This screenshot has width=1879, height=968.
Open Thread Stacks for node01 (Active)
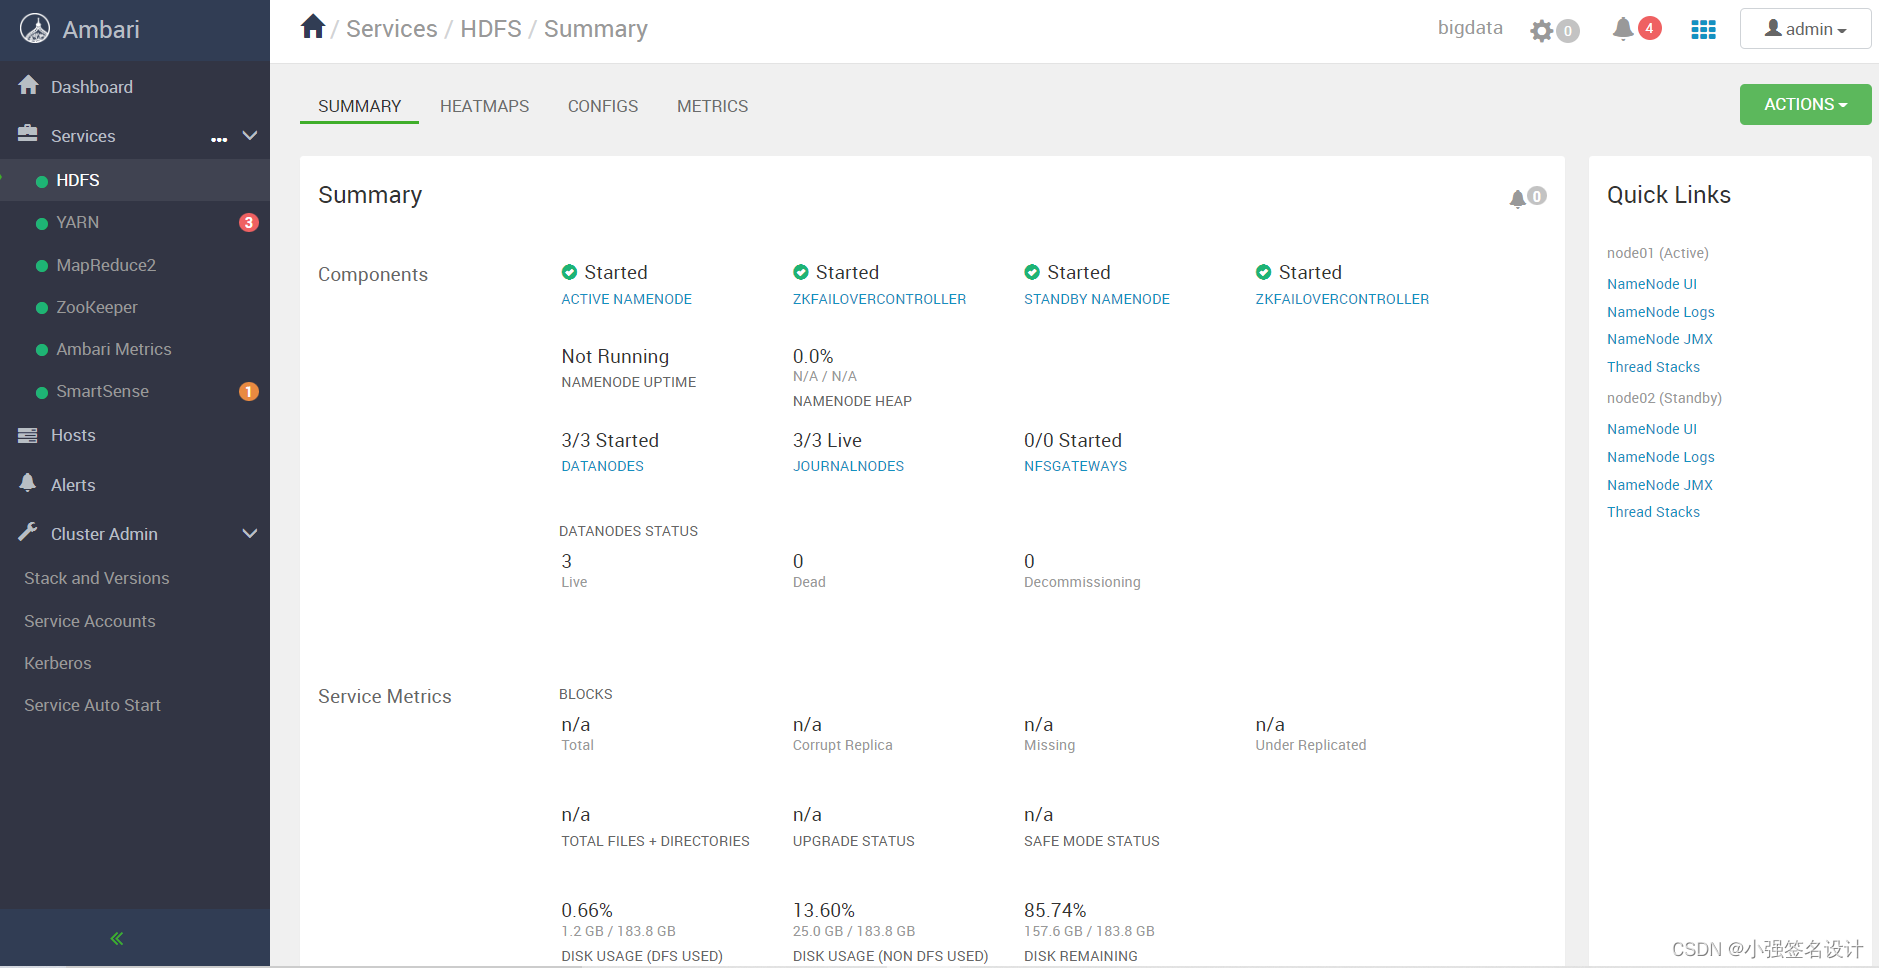(1653, 367)
